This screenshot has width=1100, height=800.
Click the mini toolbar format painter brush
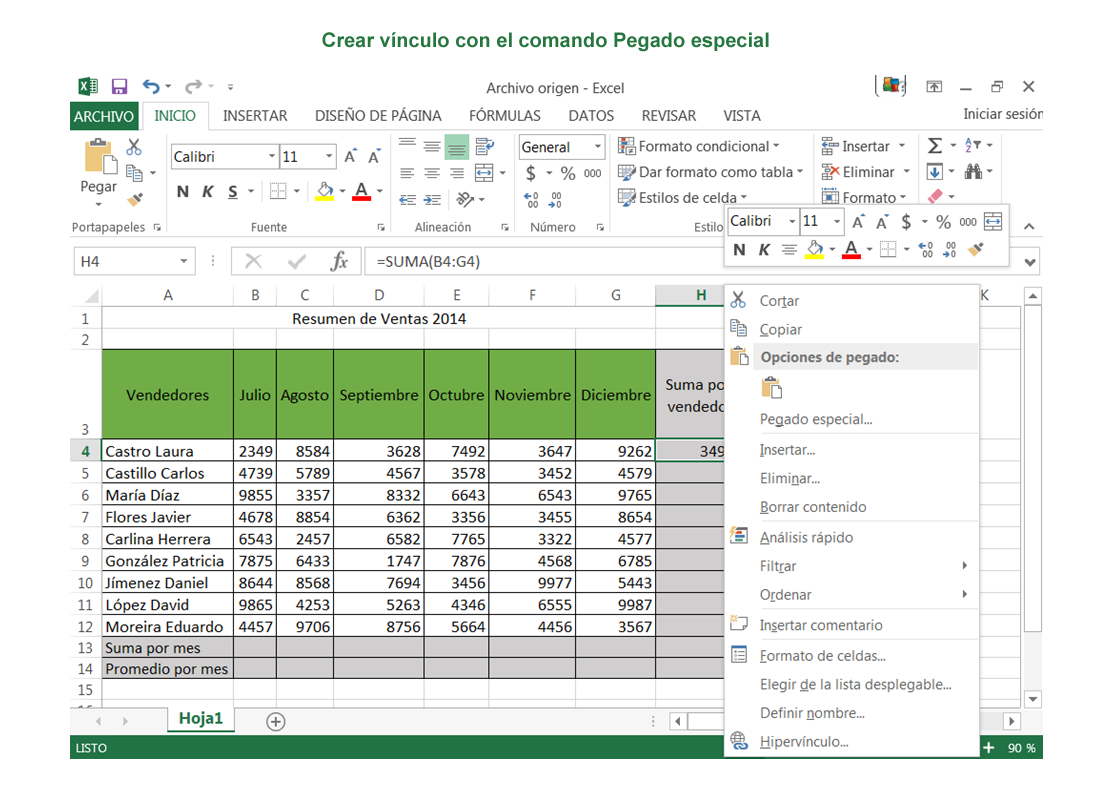click(976, 250)
